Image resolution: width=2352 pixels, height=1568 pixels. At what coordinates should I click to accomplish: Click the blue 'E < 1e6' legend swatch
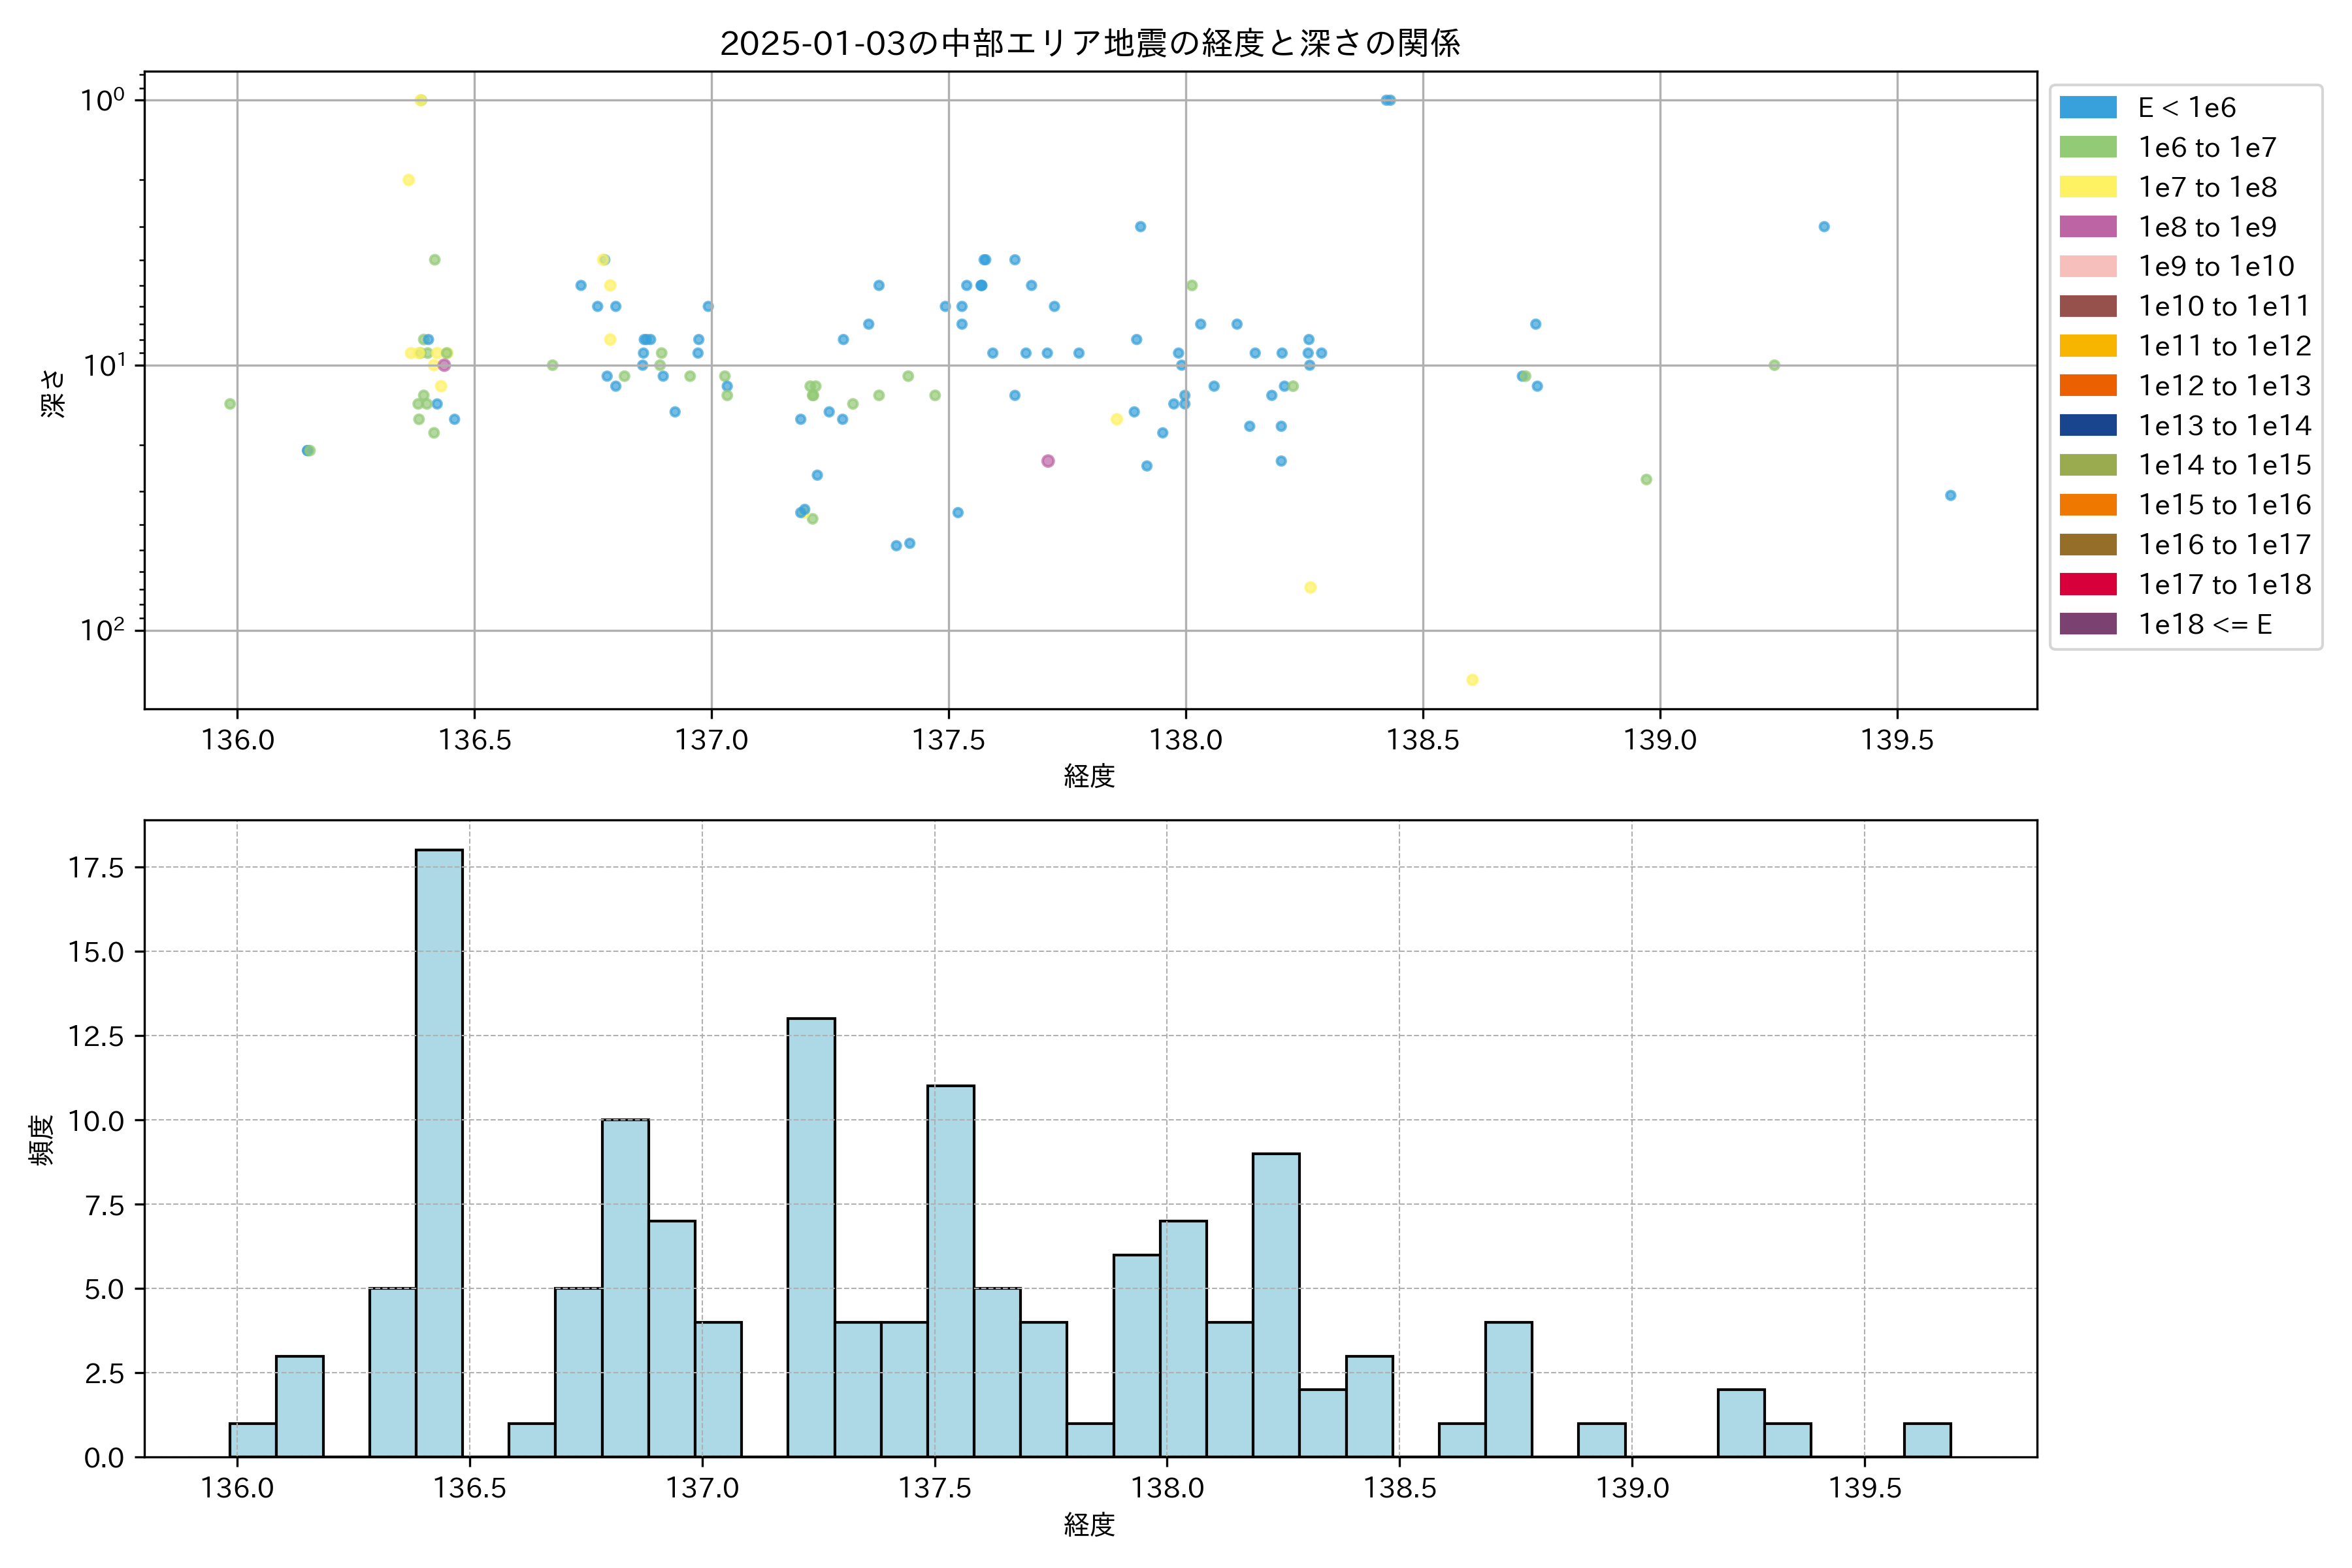coord(2088,108)
